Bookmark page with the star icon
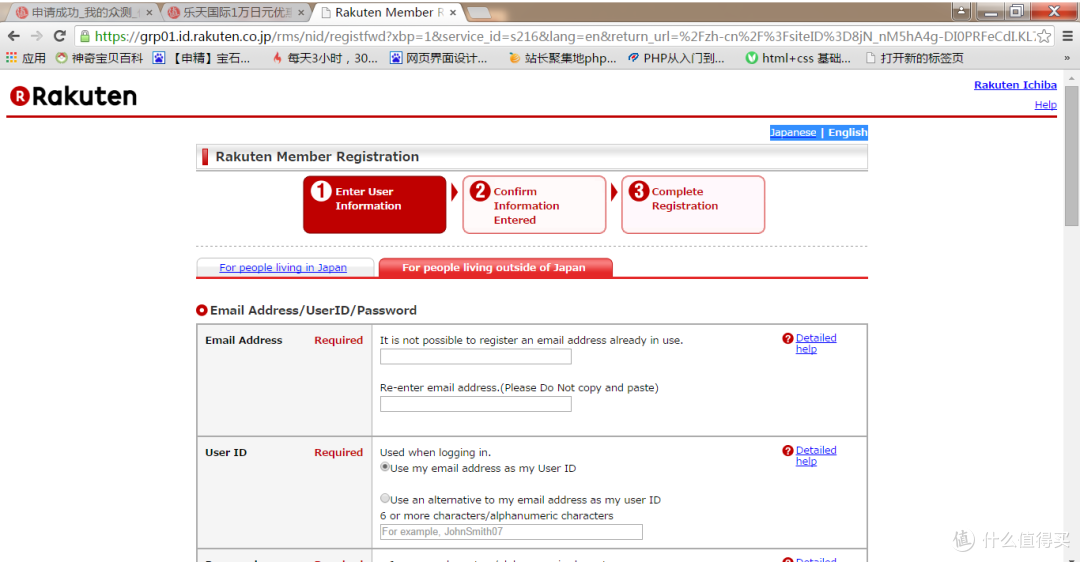 (1044, 36)
